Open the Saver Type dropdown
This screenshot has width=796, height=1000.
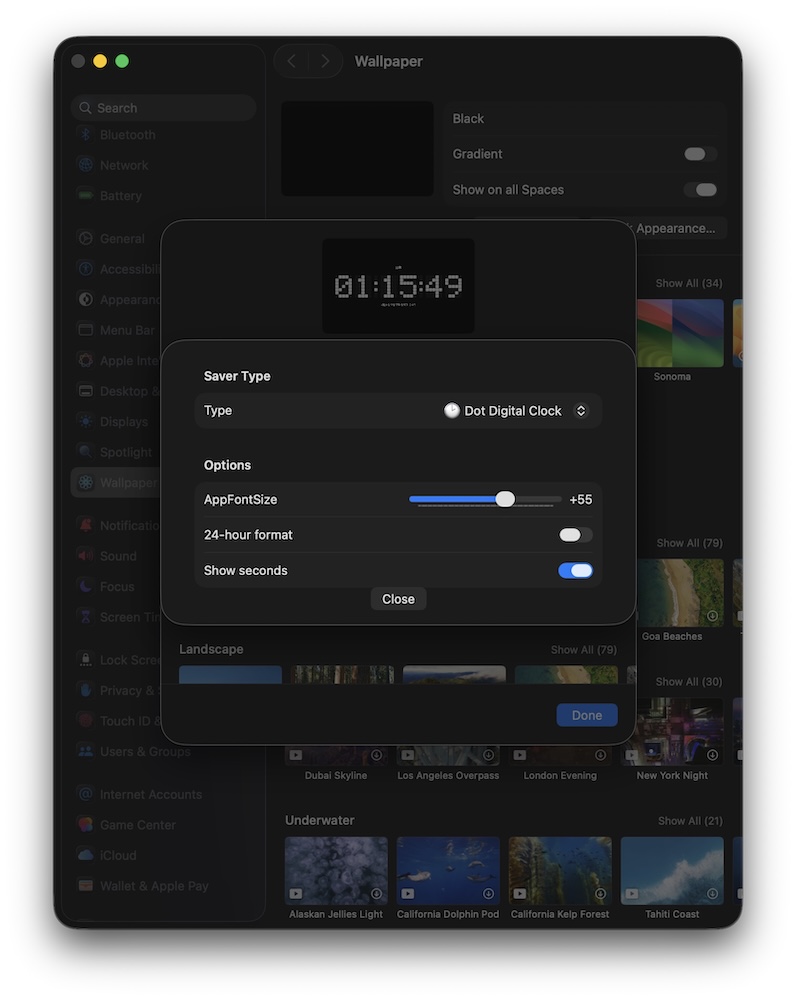(516, 411)
